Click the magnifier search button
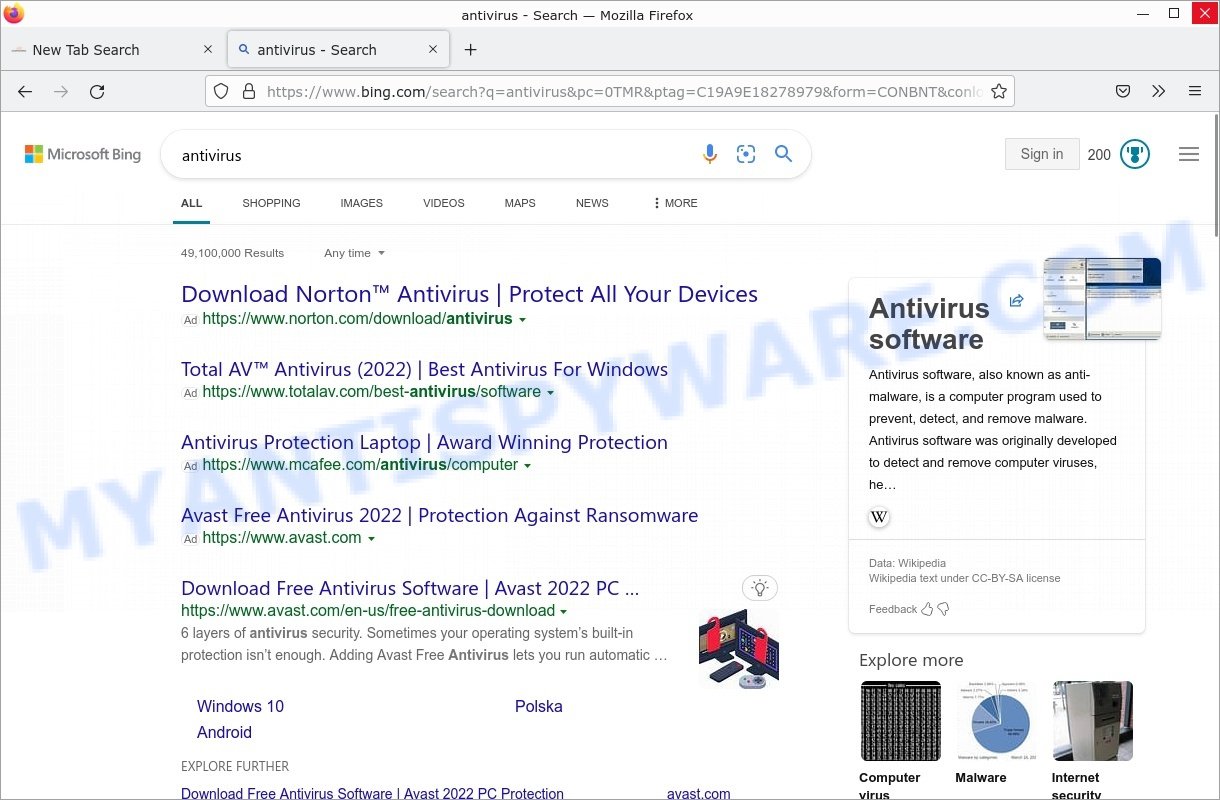The image size is (1220, 800). tap(783, 154)
